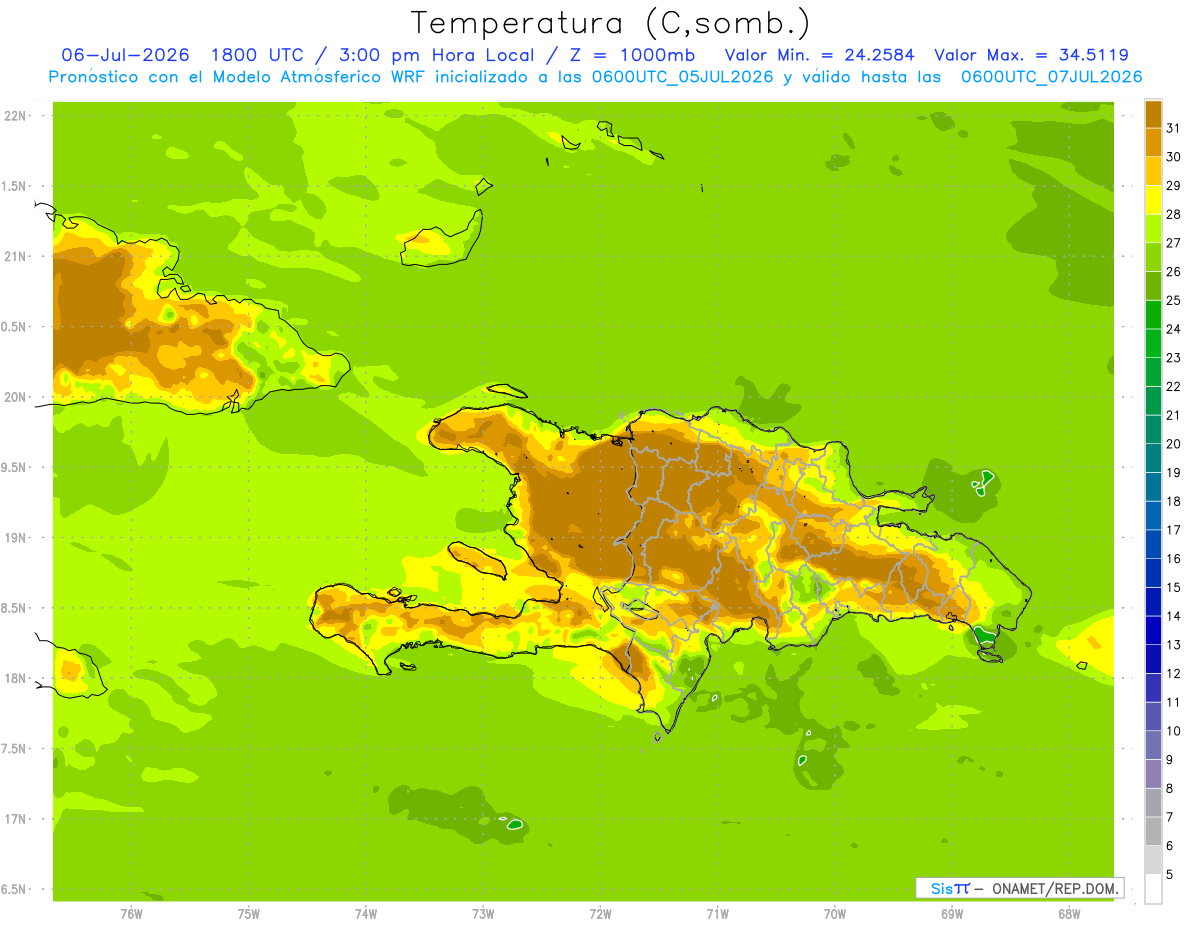Click the '69W' longitude label

tap(952, 914)
